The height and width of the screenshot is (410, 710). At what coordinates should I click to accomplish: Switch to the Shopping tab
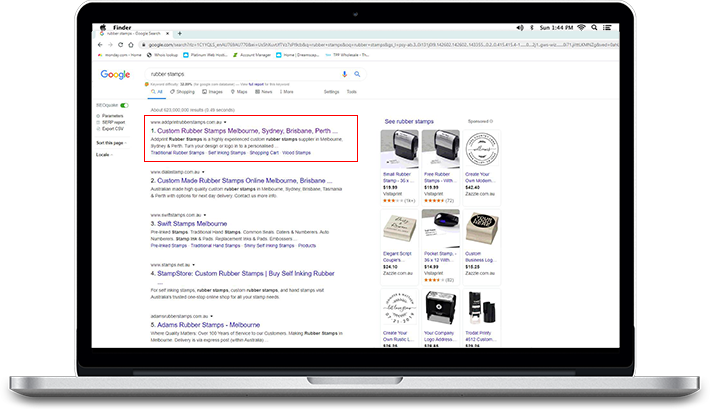pyautogui.click(x=182, y=92)
